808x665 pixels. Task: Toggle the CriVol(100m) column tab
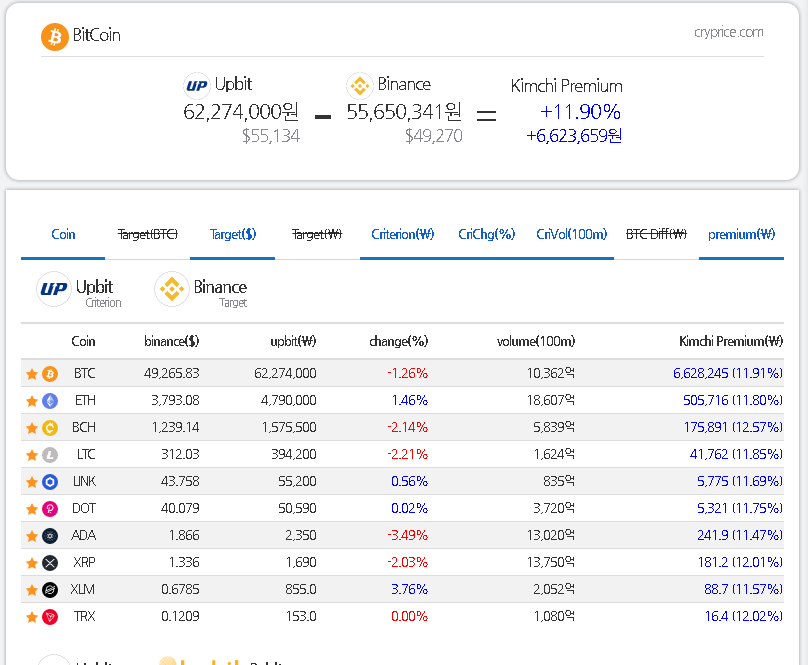point(571,235)
